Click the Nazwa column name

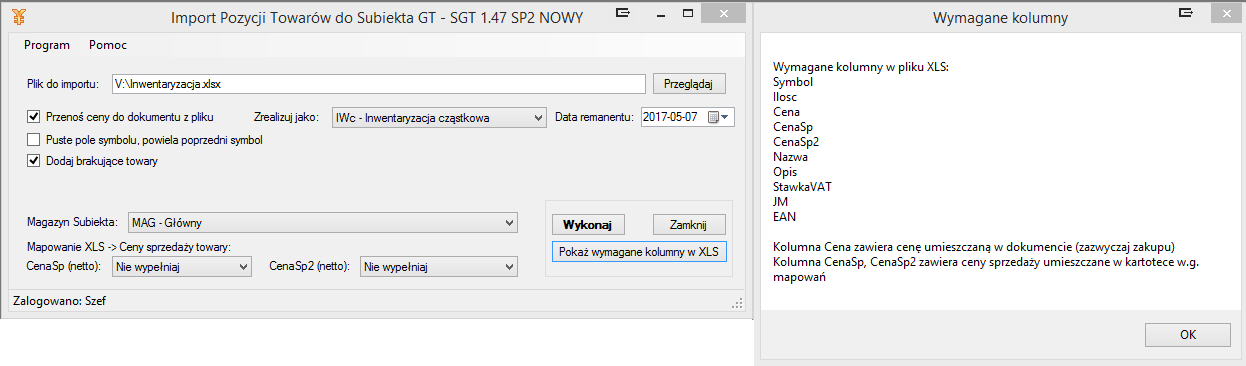(x=791, y=156)
